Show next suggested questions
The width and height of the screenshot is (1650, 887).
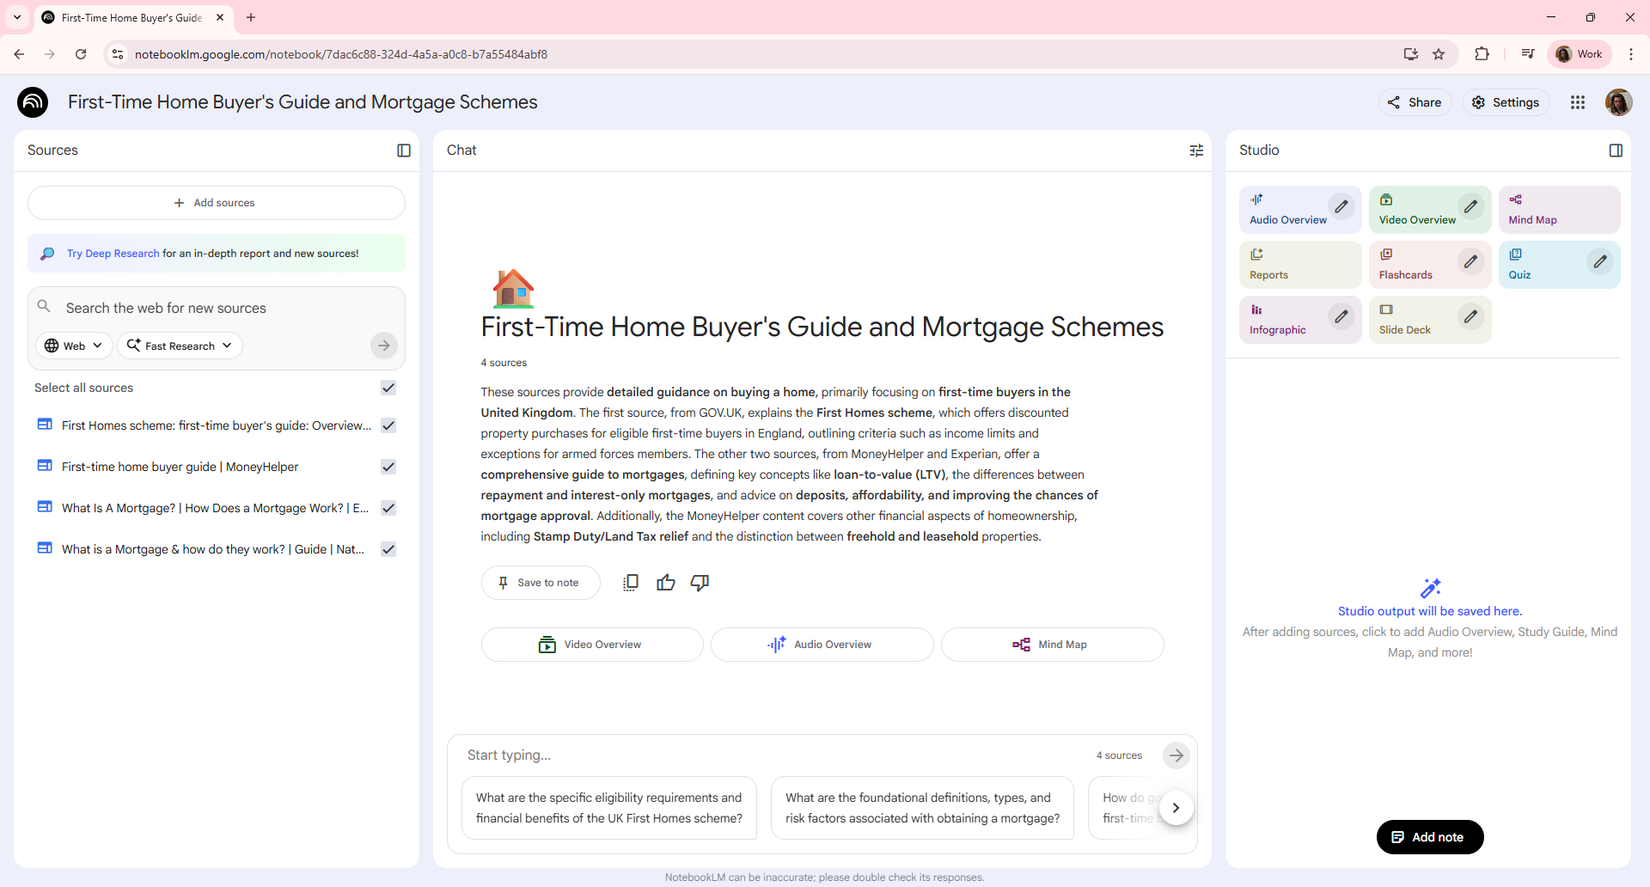pyautogui.click(x=1176, y=808)
